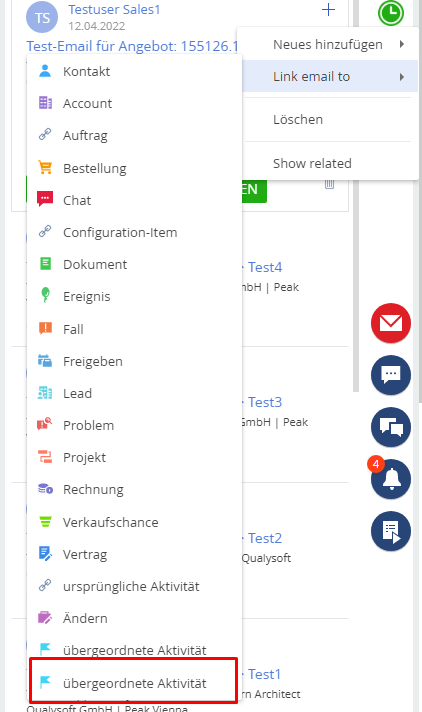Open the business process tasks icon
The width and height of the screenshot is (422, 712).
tap(391, 531)
